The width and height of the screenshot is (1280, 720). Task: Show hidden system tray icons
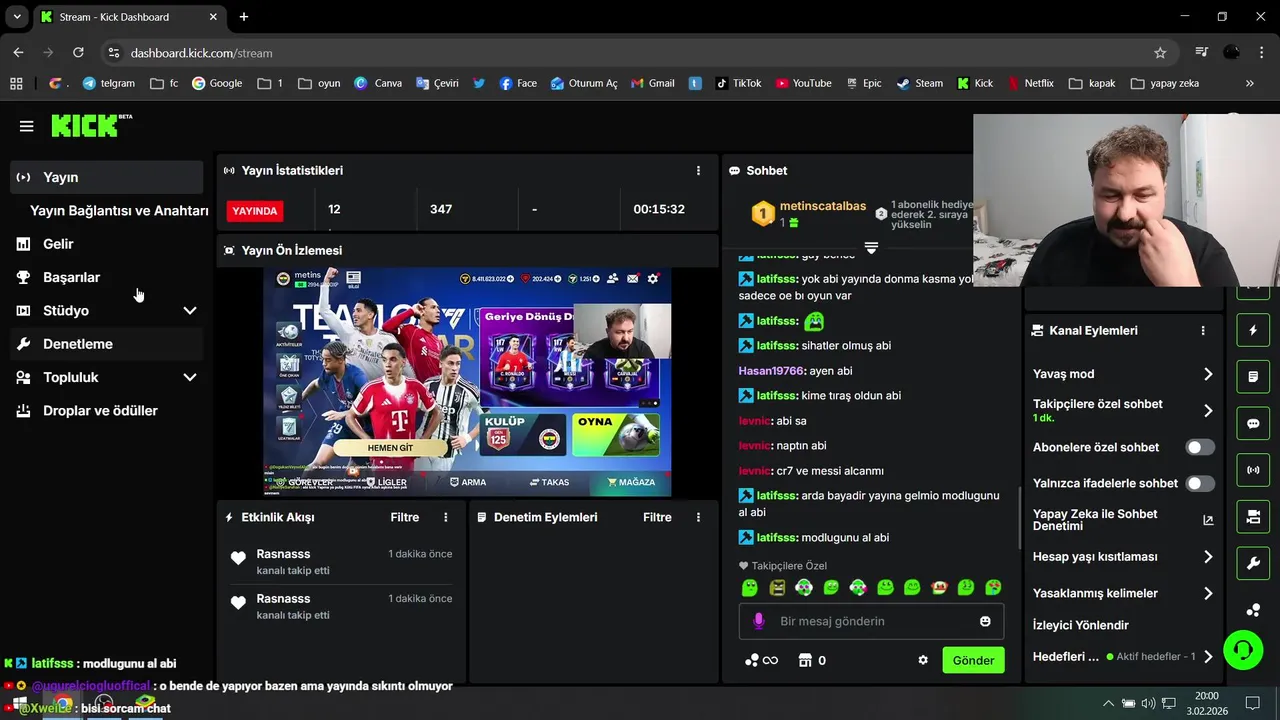click(1108, 703)
